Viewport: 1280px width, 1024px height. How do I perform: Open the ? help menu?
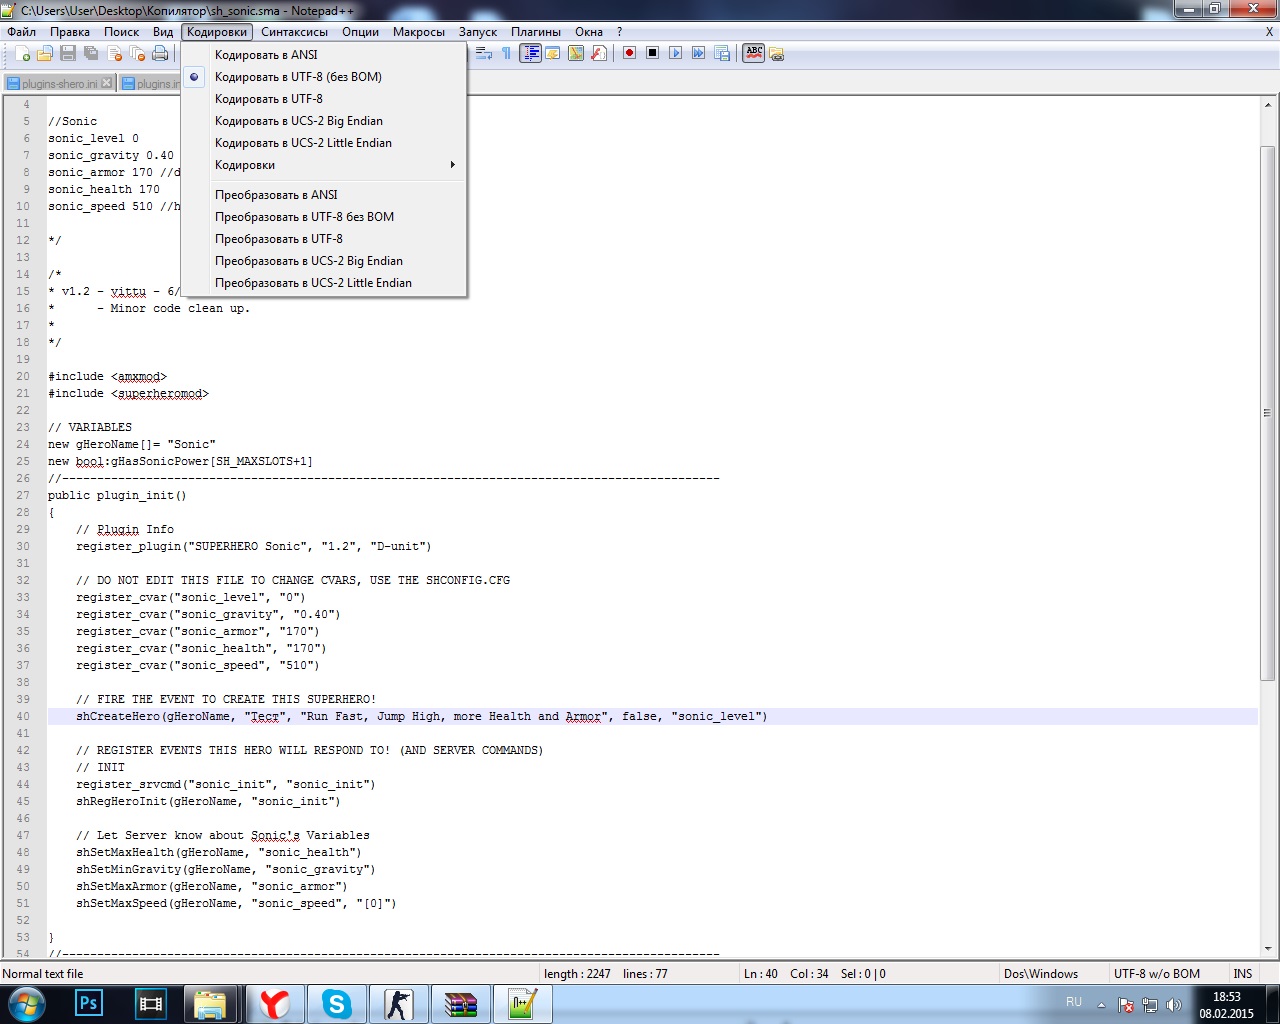pyautogui.click(x=619, y=32)
